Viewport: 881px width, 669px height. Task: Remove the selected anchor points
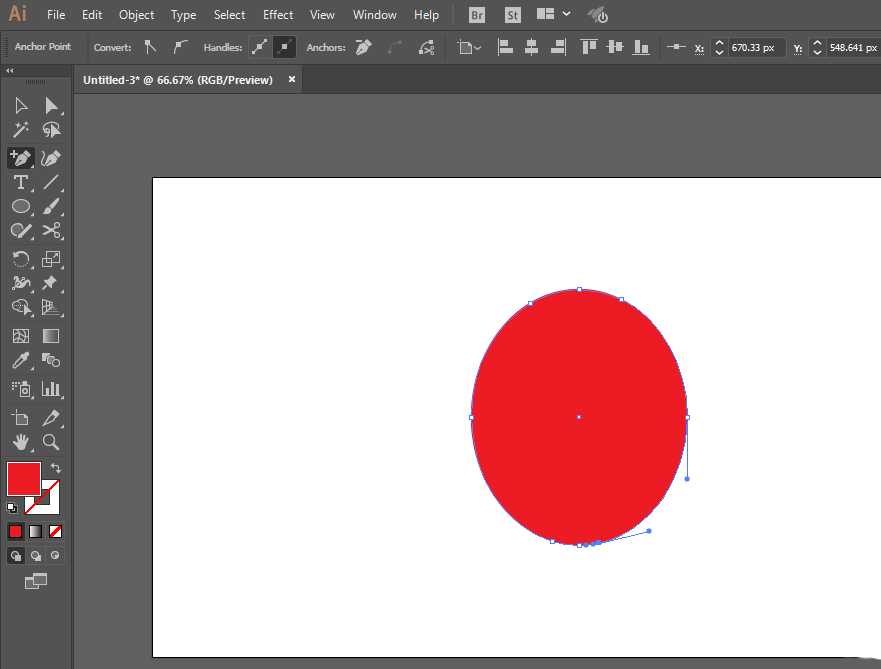click(x=363, y=47)
